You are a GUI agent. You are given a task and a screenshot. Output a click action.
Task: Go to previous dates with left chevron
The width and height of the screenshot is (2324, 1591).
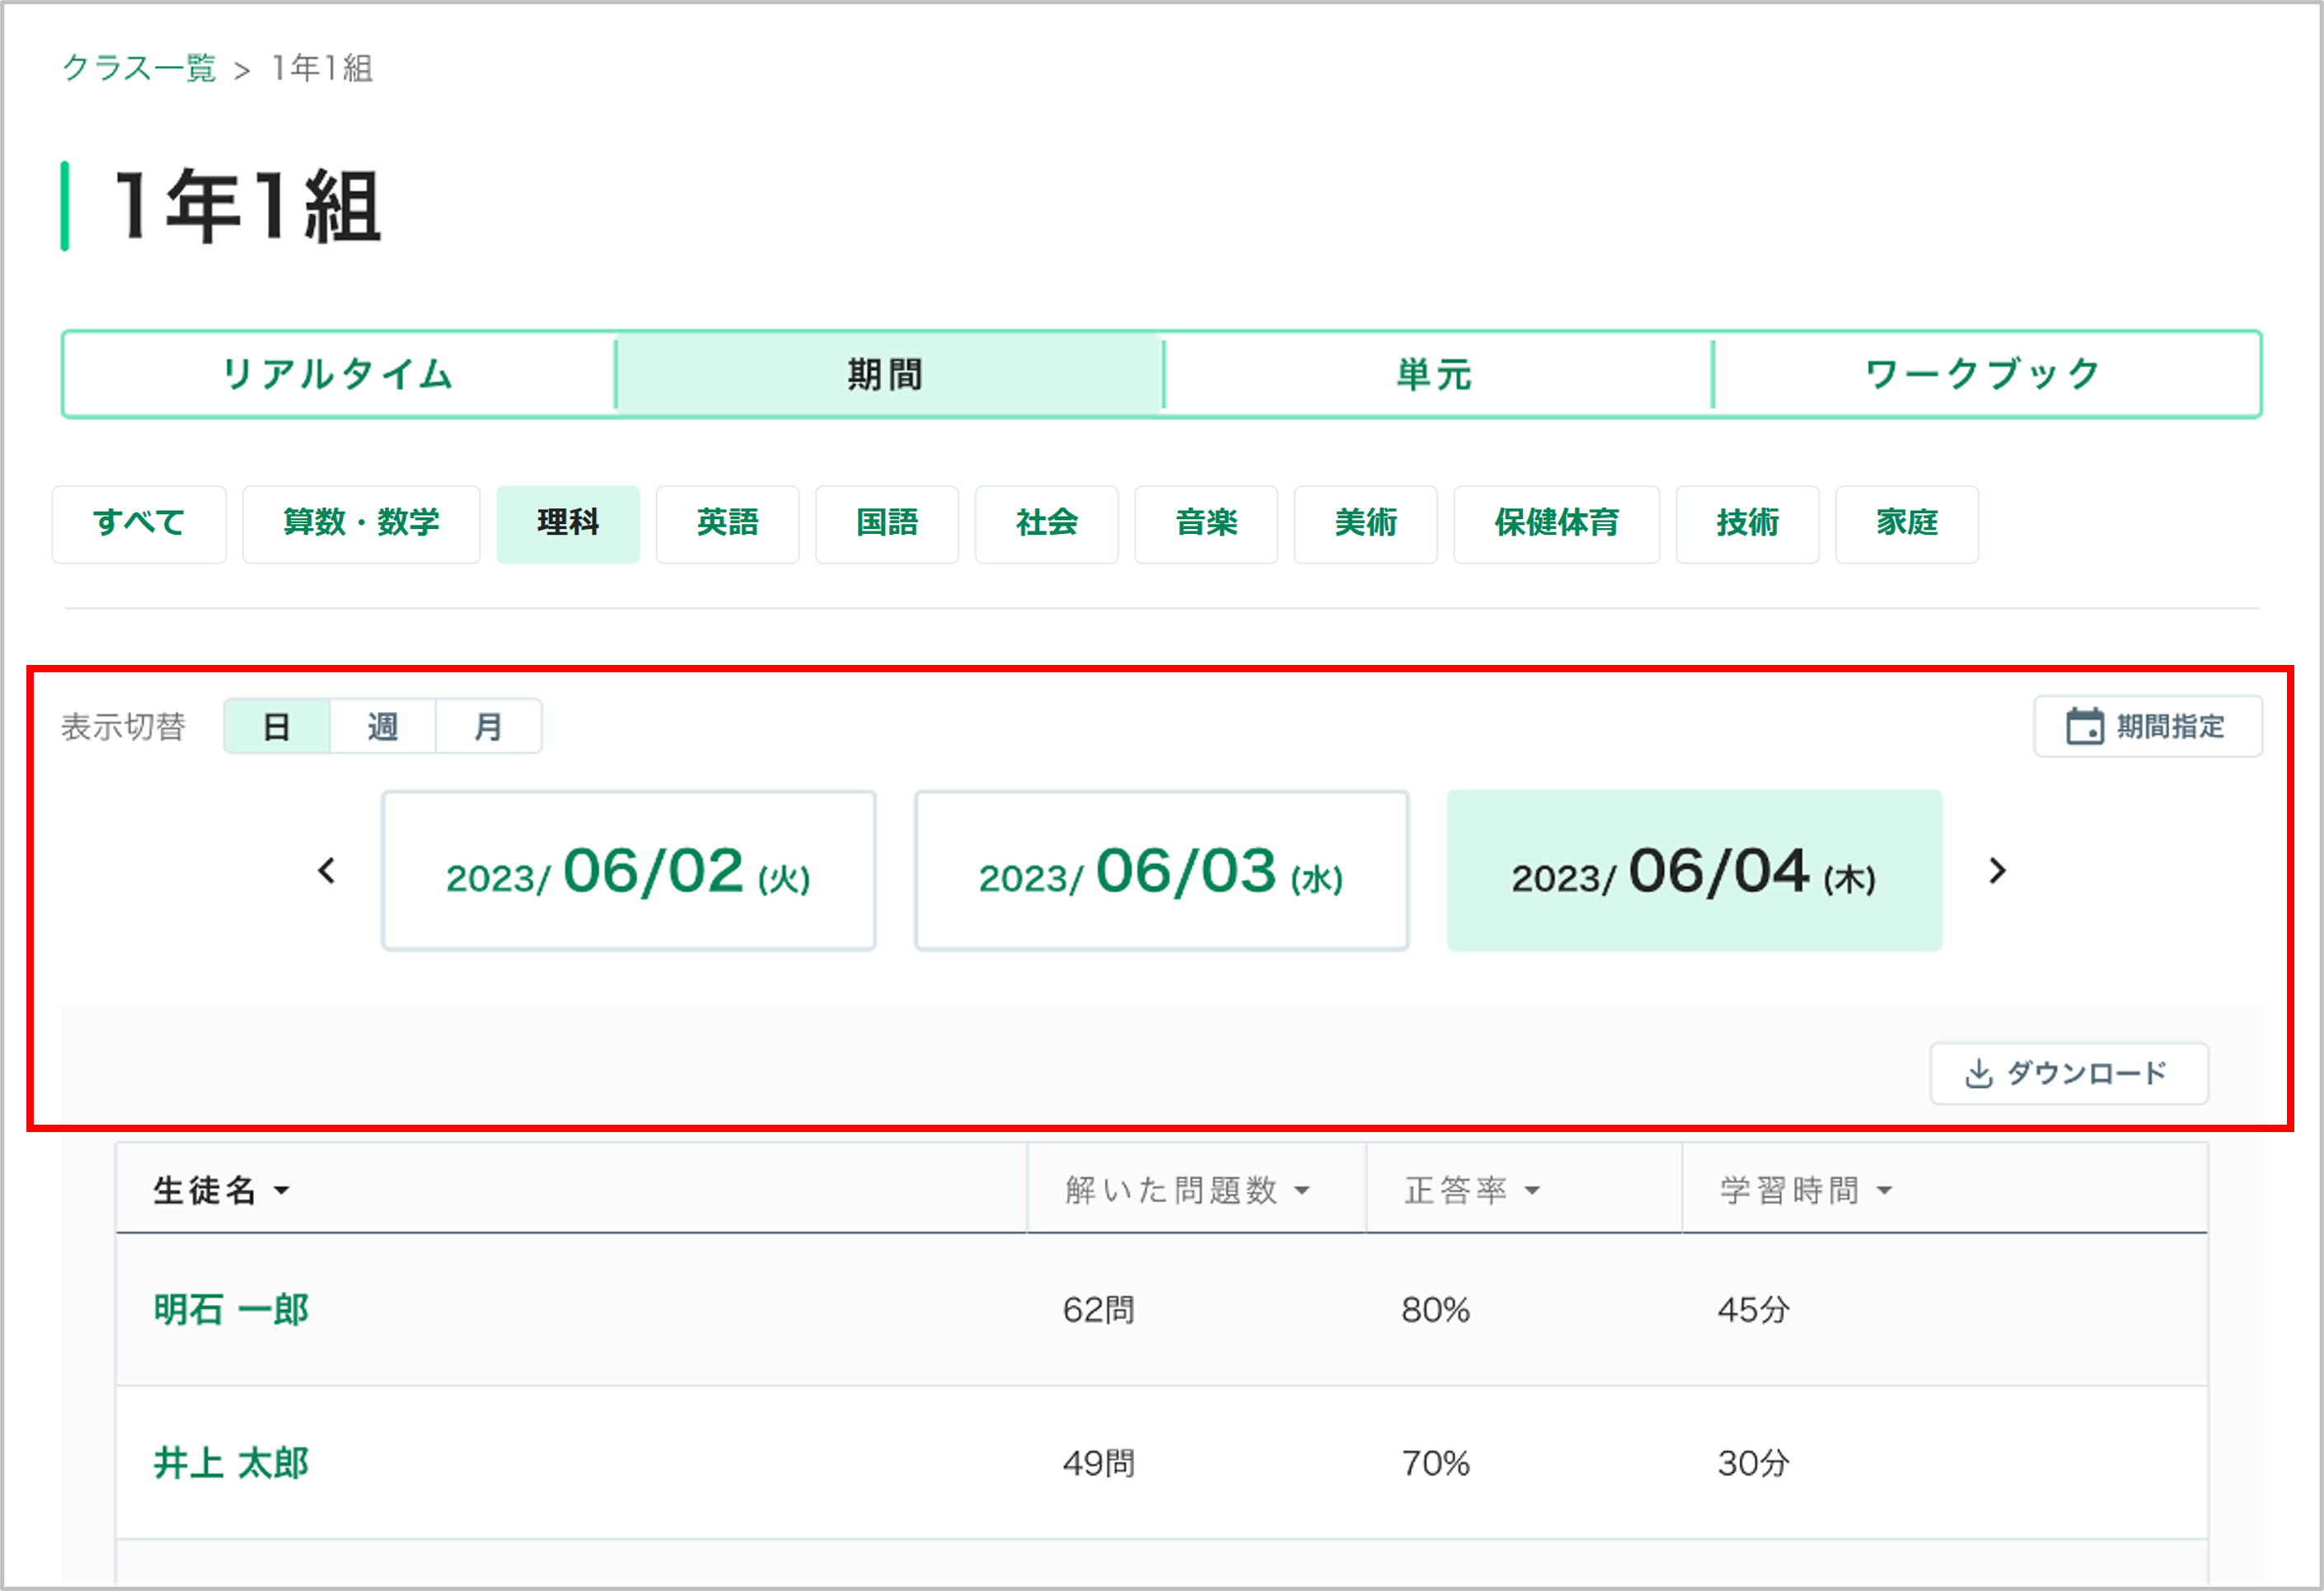coord(326,871)
